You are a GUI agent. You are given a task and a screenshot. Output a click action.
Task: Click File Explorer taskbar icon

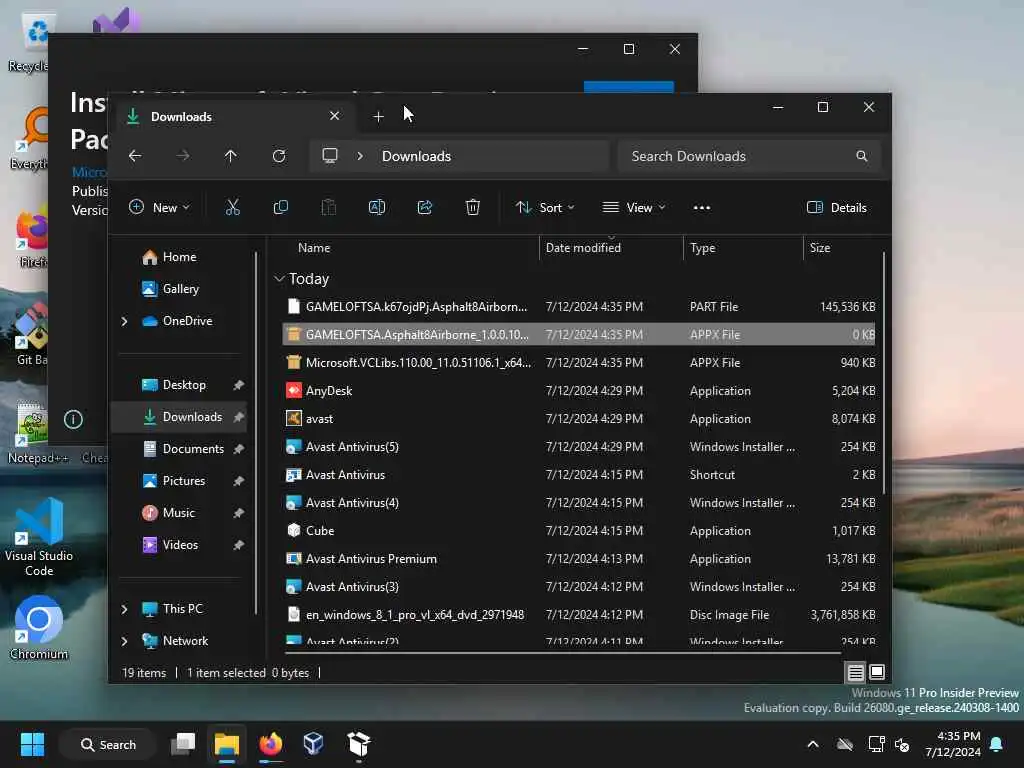pyautogui.click(x=227, y=744)
